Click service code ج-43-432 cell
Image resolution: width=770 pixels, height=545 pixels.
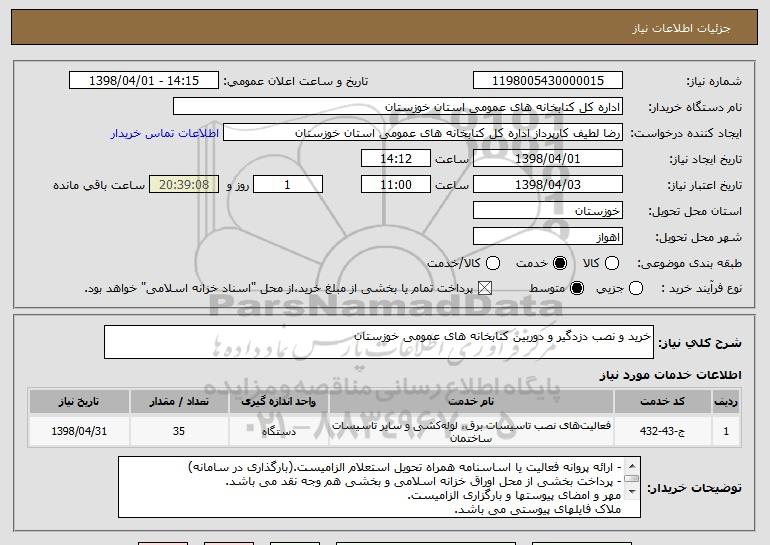pyautogui.click(x=662, y=431)
